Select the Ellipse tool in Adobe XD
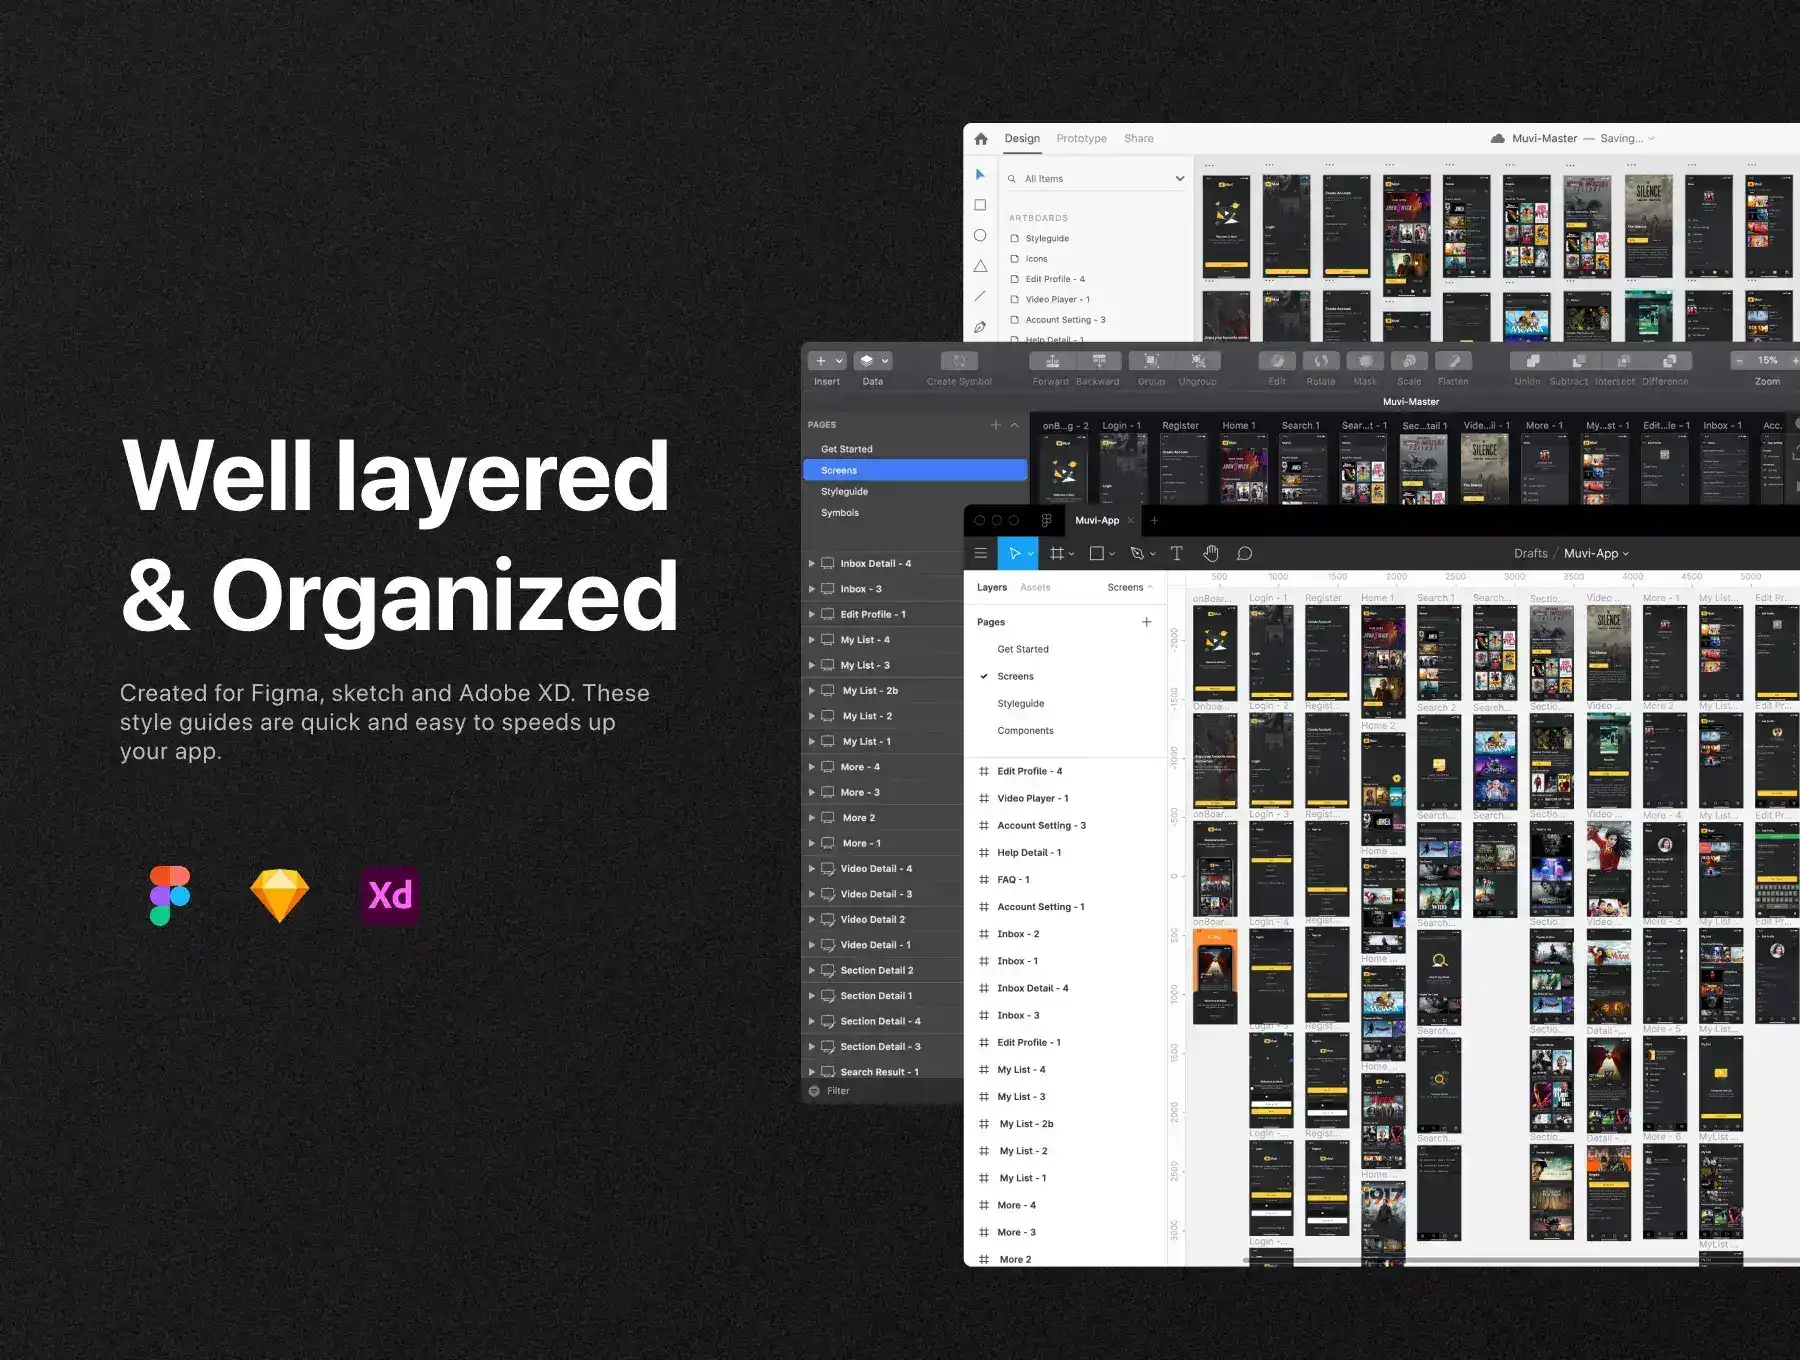Screen dimensions: 1800x1360 coord(980,236)
